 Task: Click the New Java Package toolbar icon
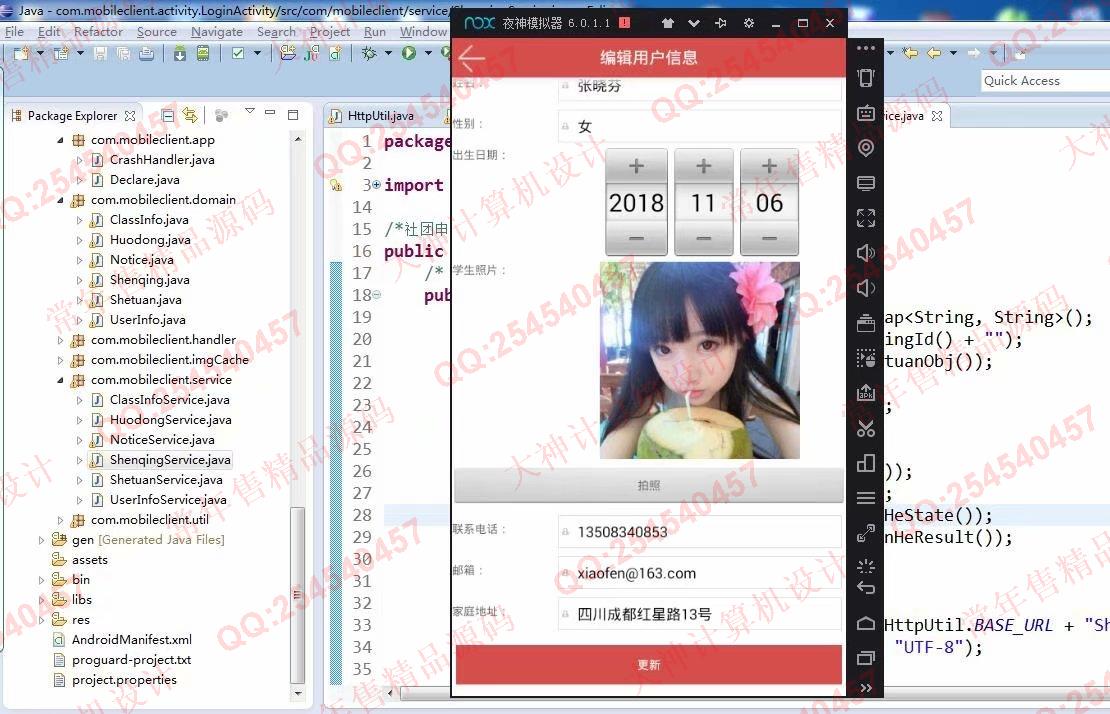pos(287,53)
